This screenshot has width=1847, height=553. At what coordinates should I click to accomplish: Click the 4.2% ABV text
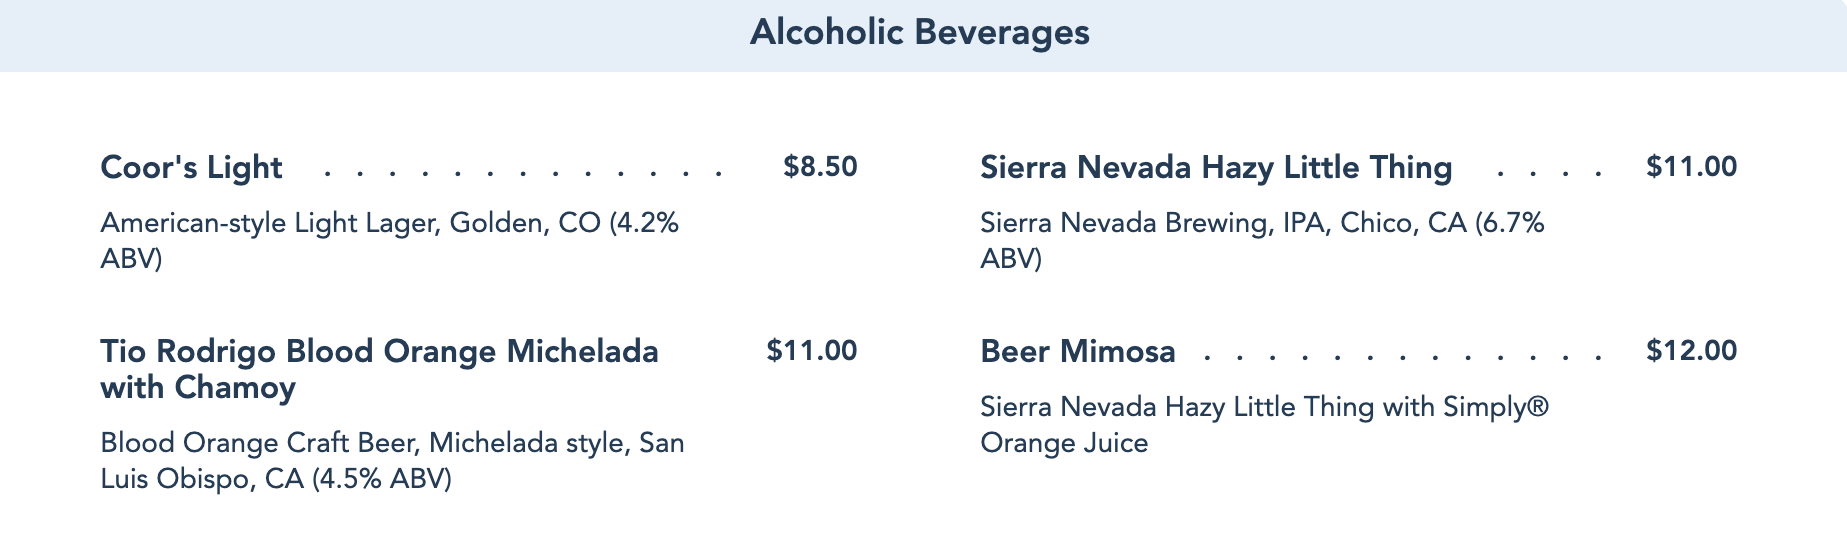[390, 240]
